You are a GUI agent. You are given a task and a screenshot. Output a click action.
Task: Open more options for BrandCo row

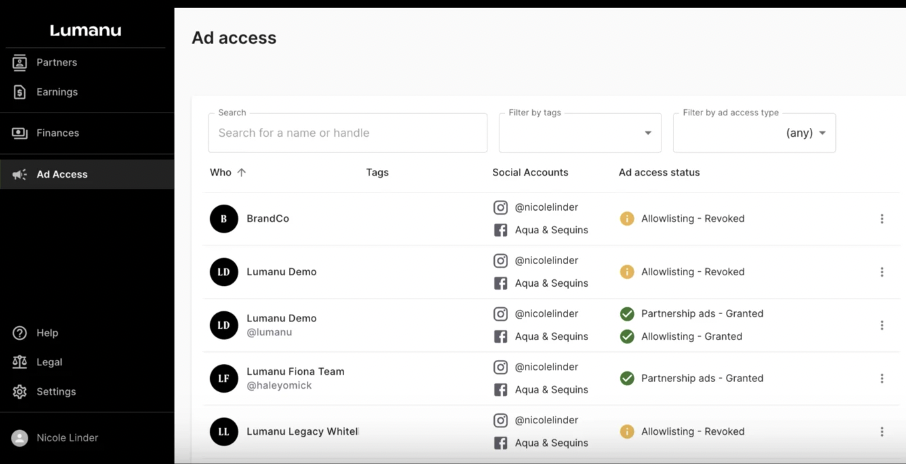click(881, 219)
